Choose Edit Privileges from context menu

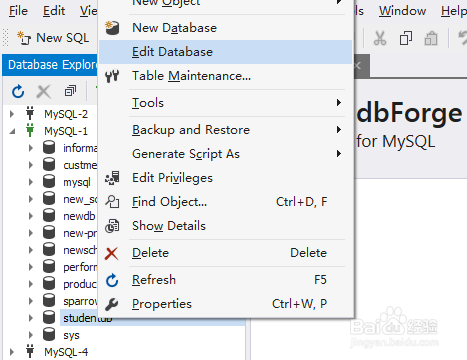click(x=226, y=178)
